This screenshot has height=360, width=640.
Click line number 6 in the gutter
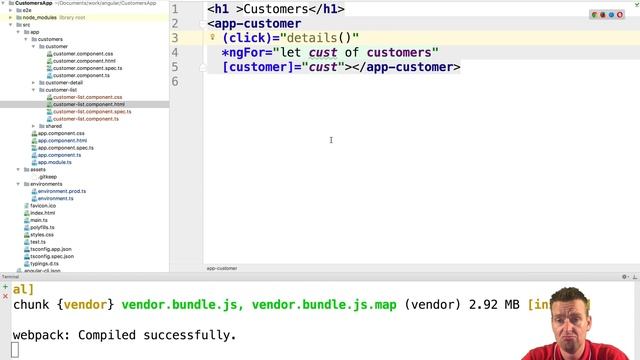(175, 82)
